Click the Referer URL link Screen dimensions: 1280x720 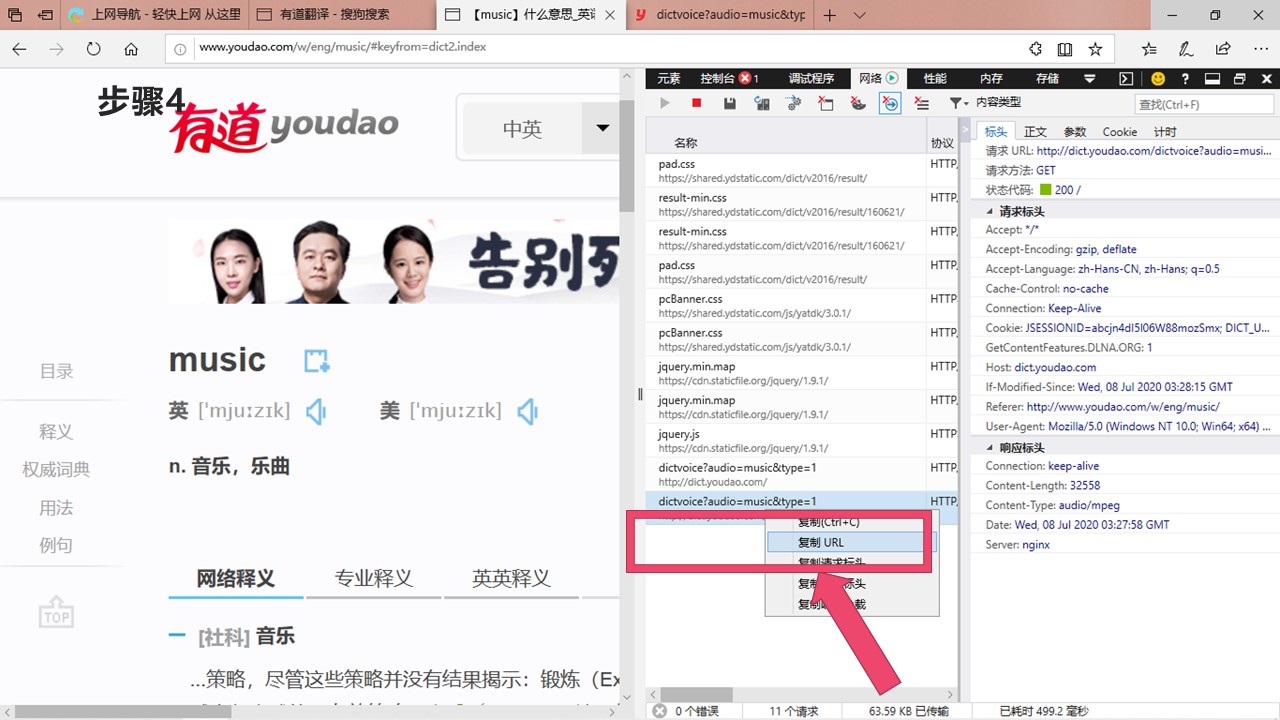coord(1123,407)
